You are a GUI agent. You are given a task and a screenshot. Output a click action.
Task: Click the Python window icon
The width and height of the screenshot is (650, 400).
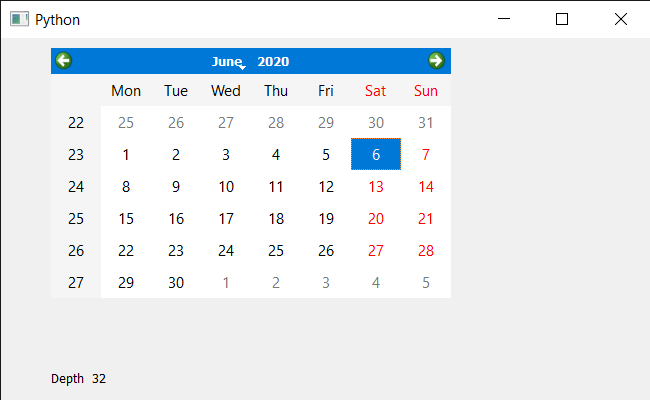tap(19, 19)
